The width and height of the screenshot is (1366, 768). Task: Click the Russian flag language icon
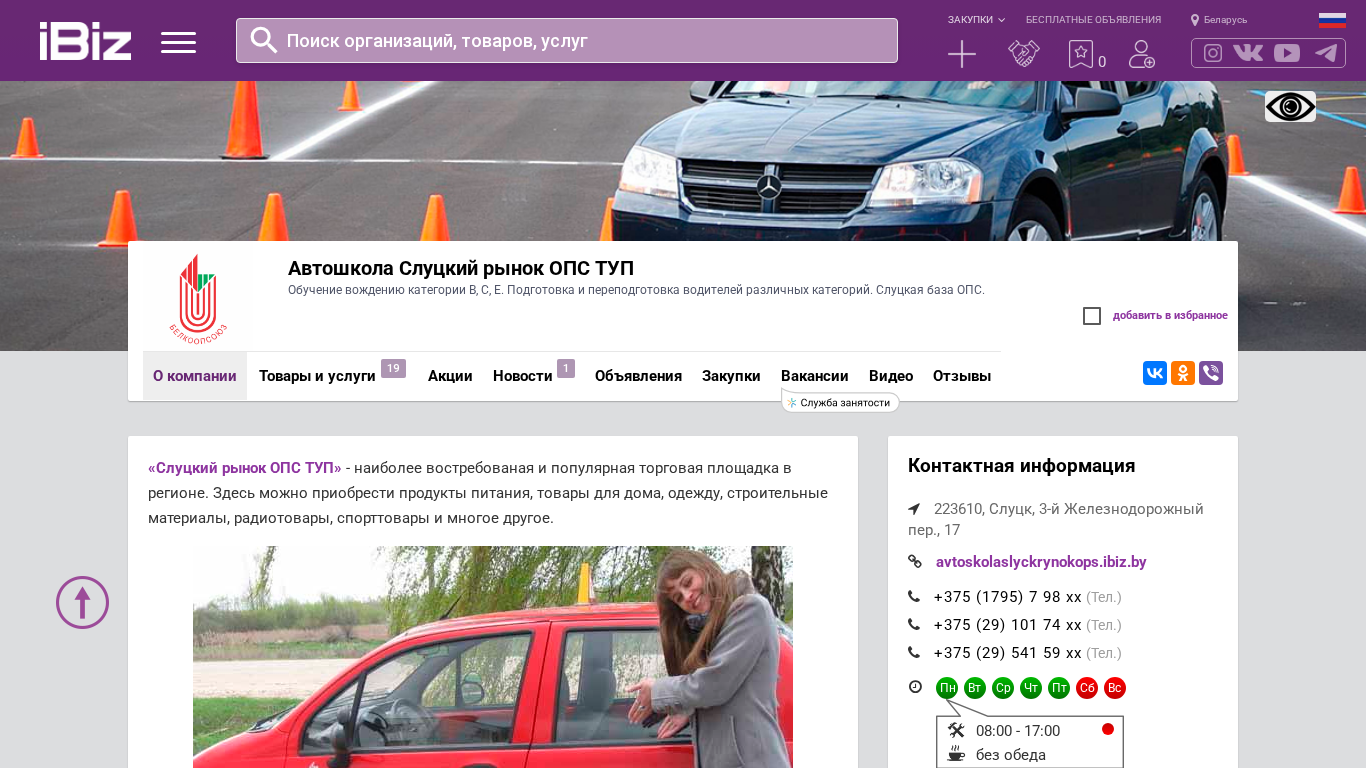coord(1332,20)
